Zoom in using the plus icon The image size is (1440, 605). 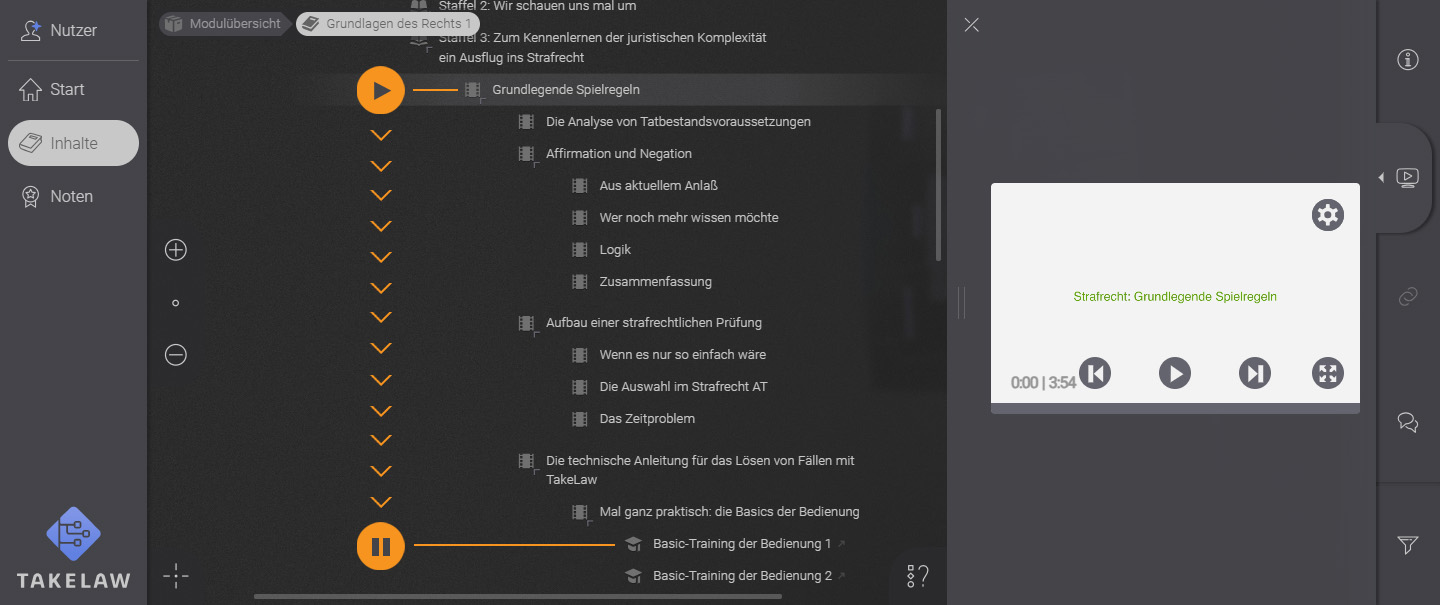pyautogui.click(x=175, y=249)
